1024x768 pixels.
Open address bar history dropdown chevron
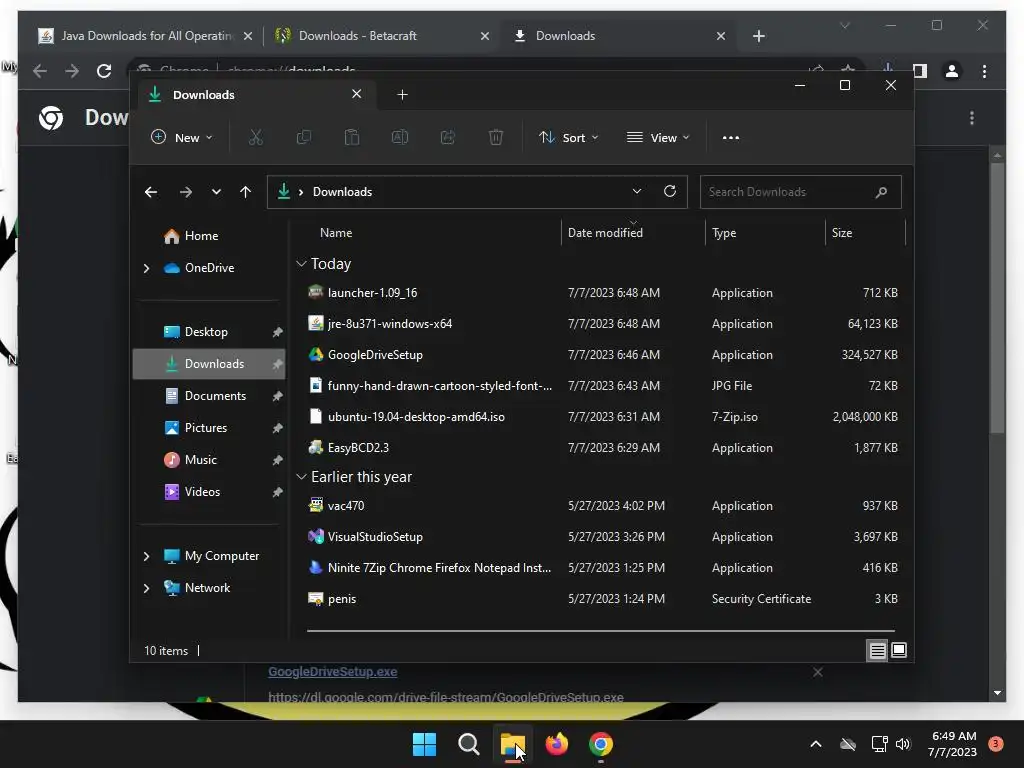(637, 191)
